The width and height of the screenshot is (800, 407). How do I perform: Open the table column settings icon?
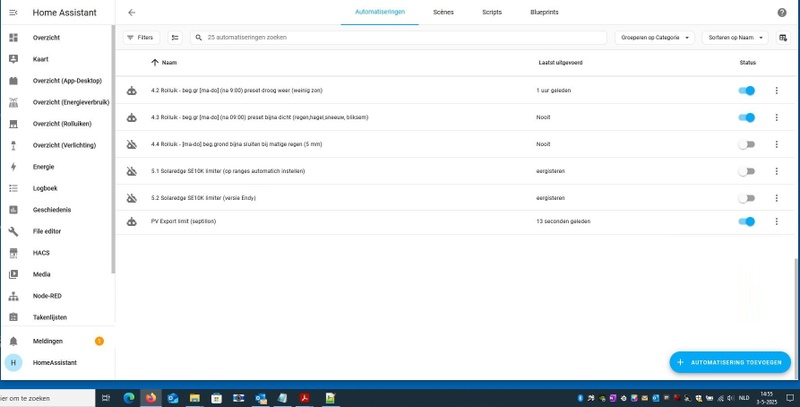[783, 38]
